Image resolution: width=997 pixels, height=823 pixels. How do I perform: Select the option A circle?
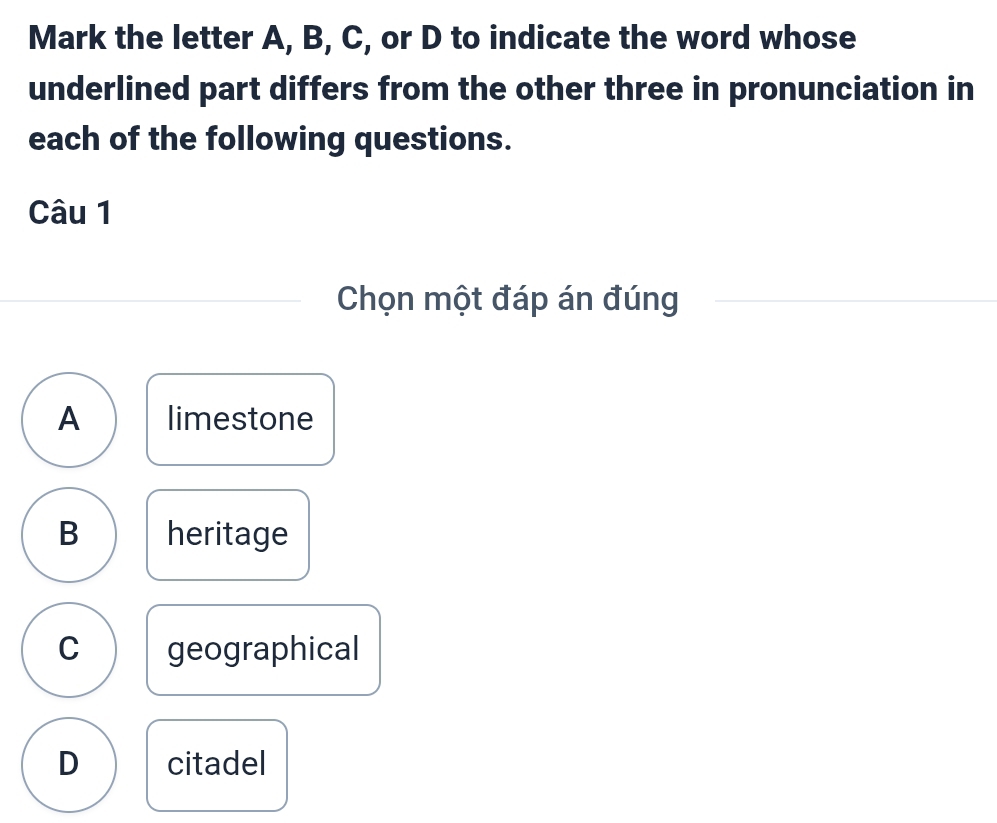coord(68,419)
